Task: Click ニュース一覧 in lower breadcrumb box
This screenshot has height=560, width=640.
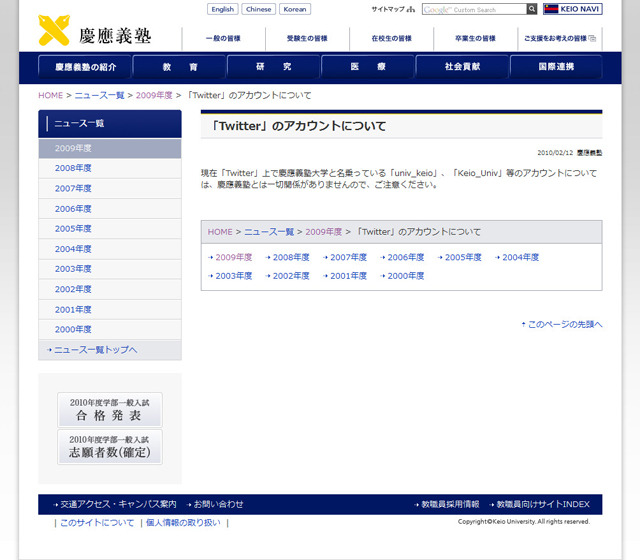Action: (269, 232)
